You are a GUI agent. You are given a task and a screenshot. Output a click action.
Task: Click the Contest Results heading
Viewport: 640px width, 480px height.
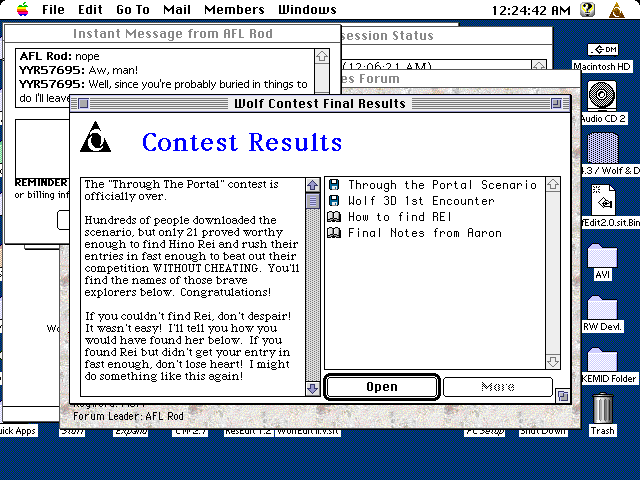[x=242, y=142]
